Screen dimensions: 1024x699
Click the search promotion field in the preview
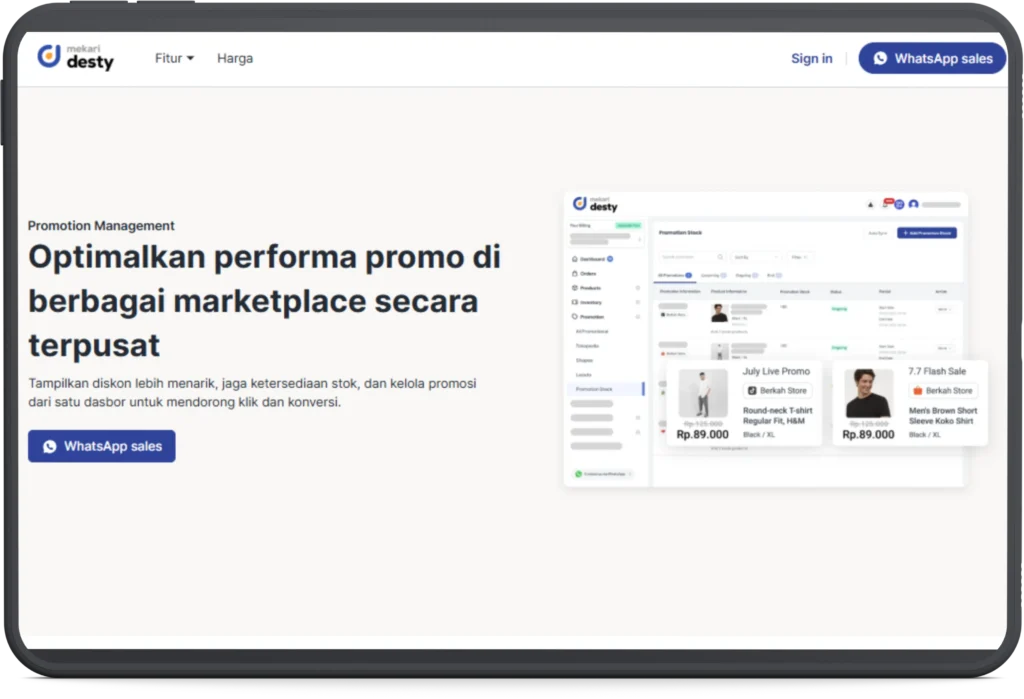click(691, 257)
